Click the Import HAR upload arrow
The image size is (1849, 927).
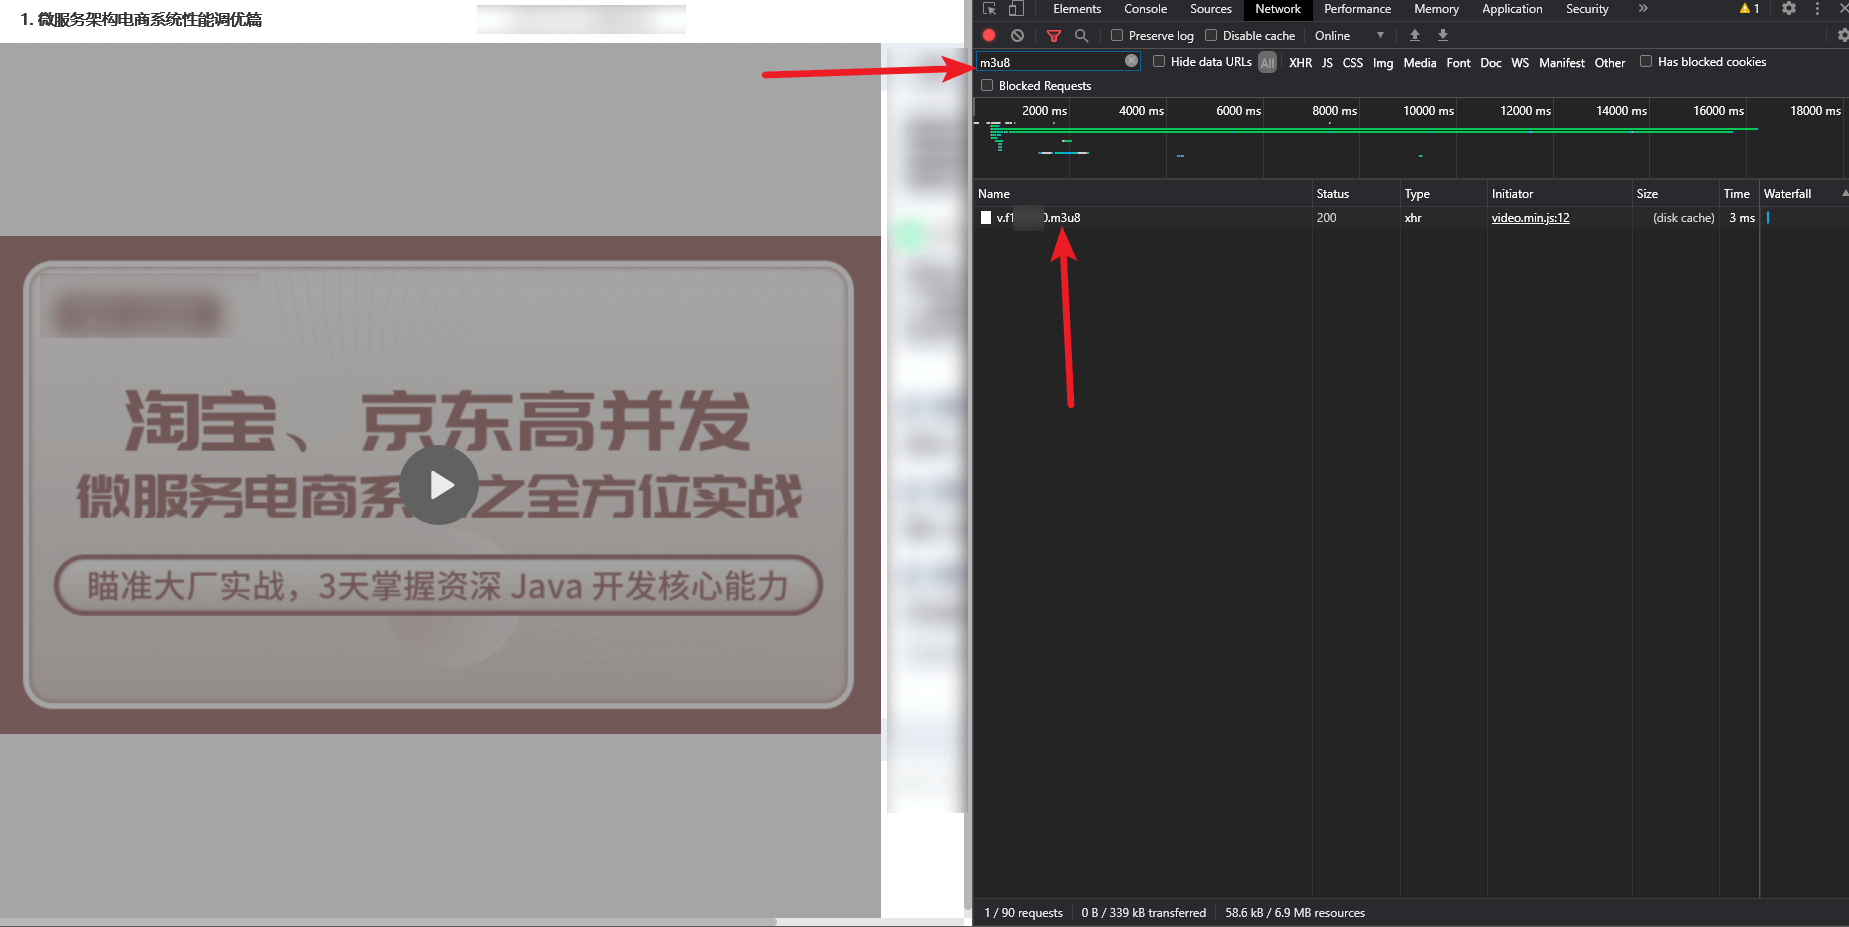click(x=1415, y=35)
